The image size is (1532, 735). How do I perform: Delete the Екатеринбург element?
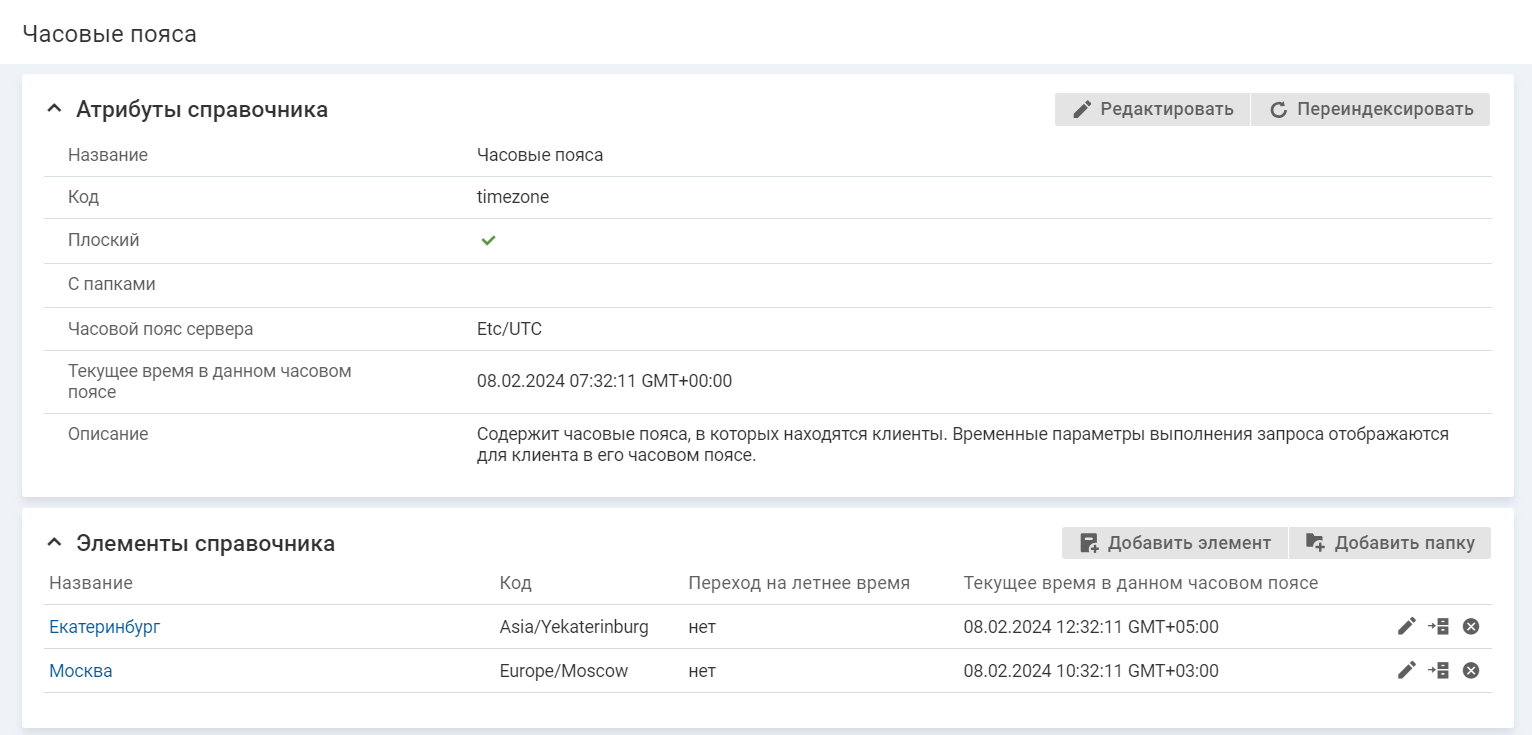click(x=1471, y=627)
